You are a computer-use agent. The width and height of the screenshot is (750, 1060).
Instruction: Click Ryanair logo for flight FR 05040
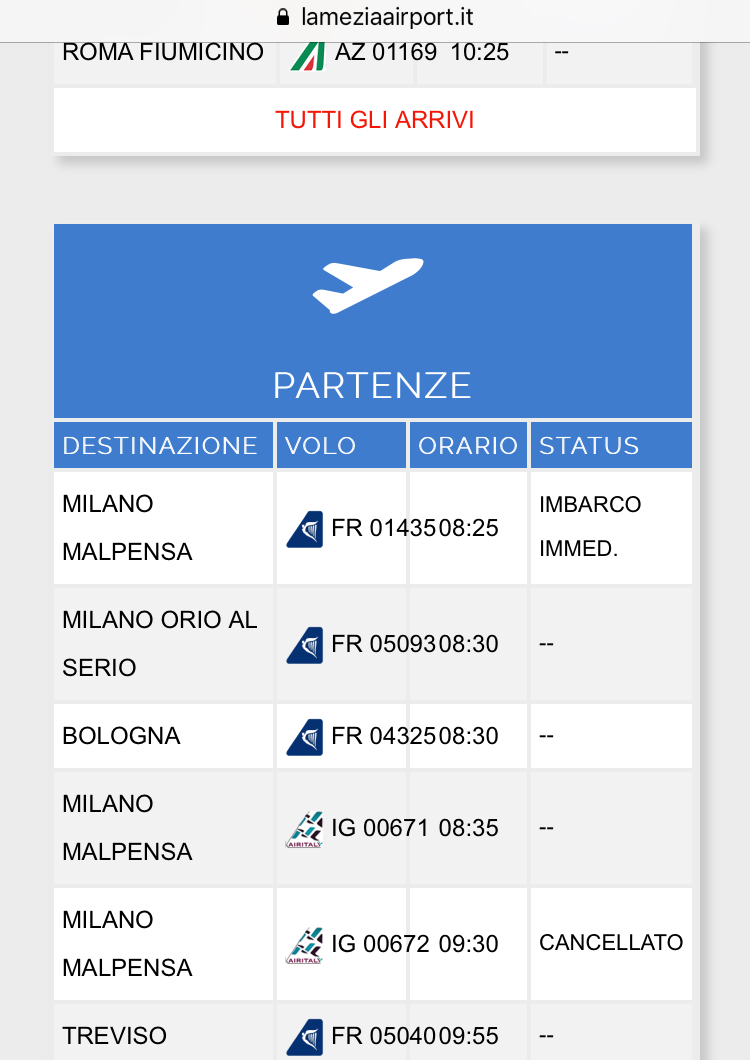click(x=305, y=1037)
